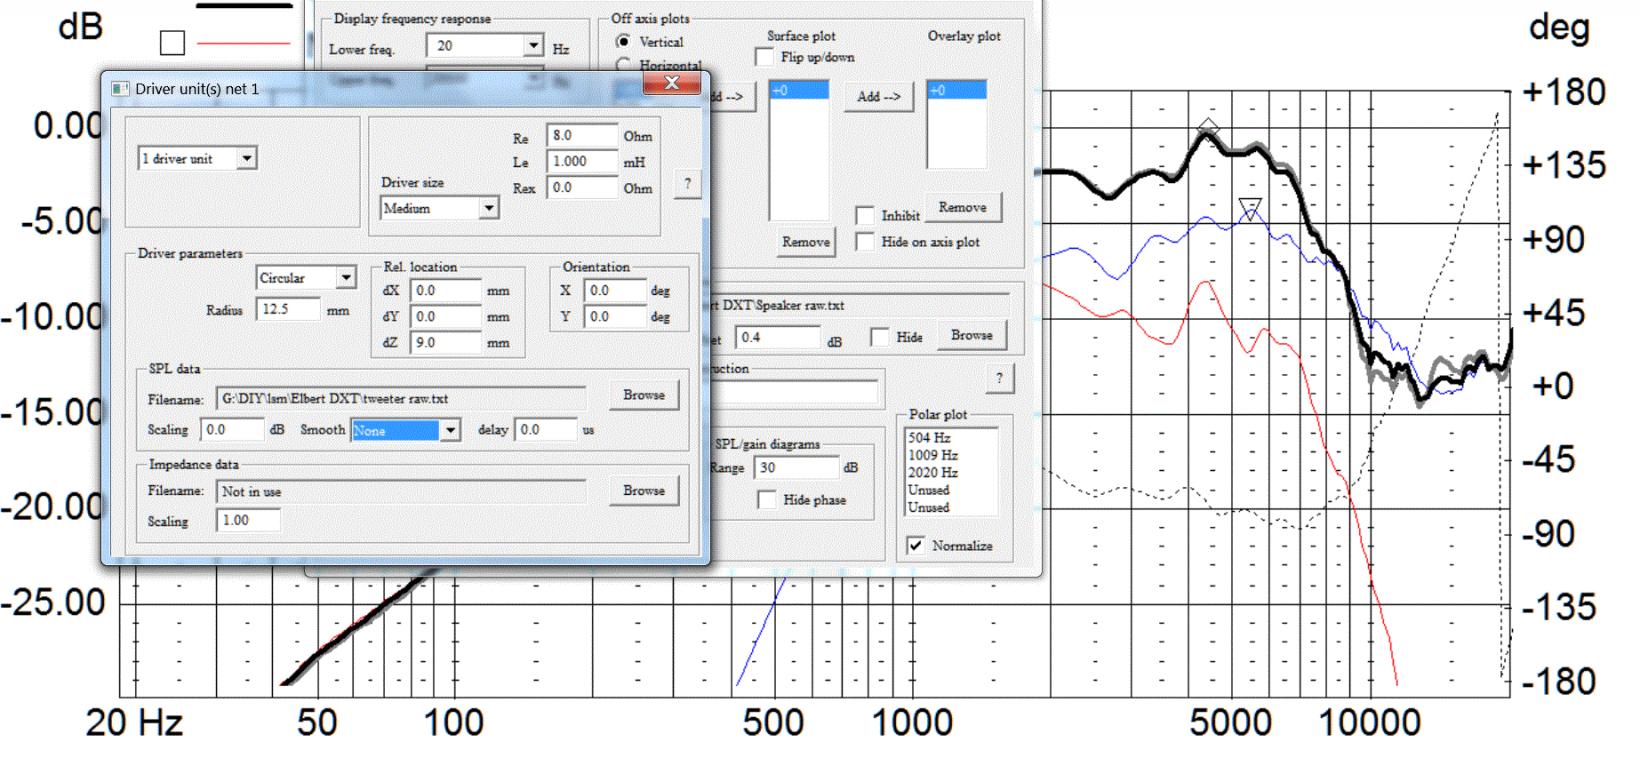Click Browse for SPL data file

tap(644, 395)
